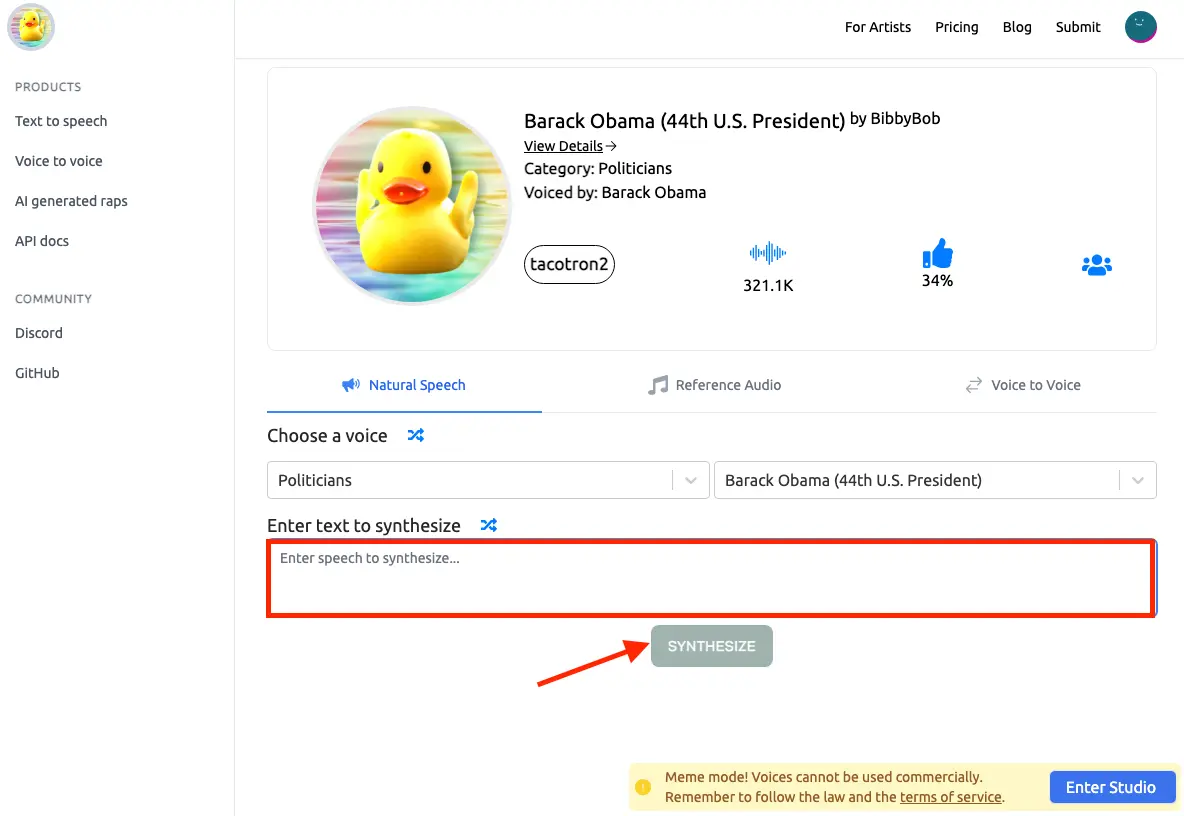Switch to the Natural Speech tab
This screenshot has height=816, width=1184.
[x=404, y=385]
